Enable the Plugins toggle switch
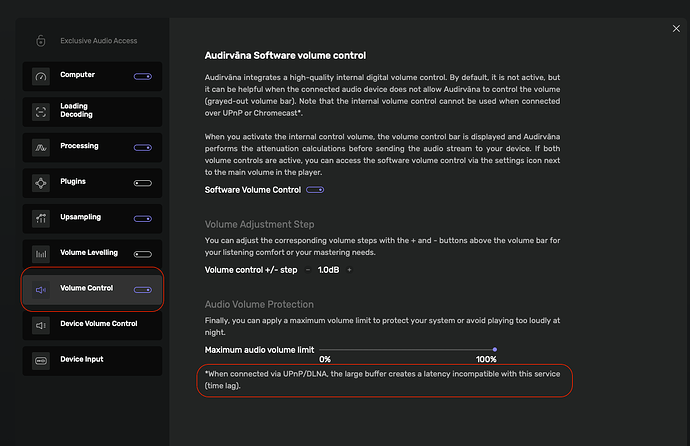The height and width of the screenshot is (446, 690). [142, 182]
